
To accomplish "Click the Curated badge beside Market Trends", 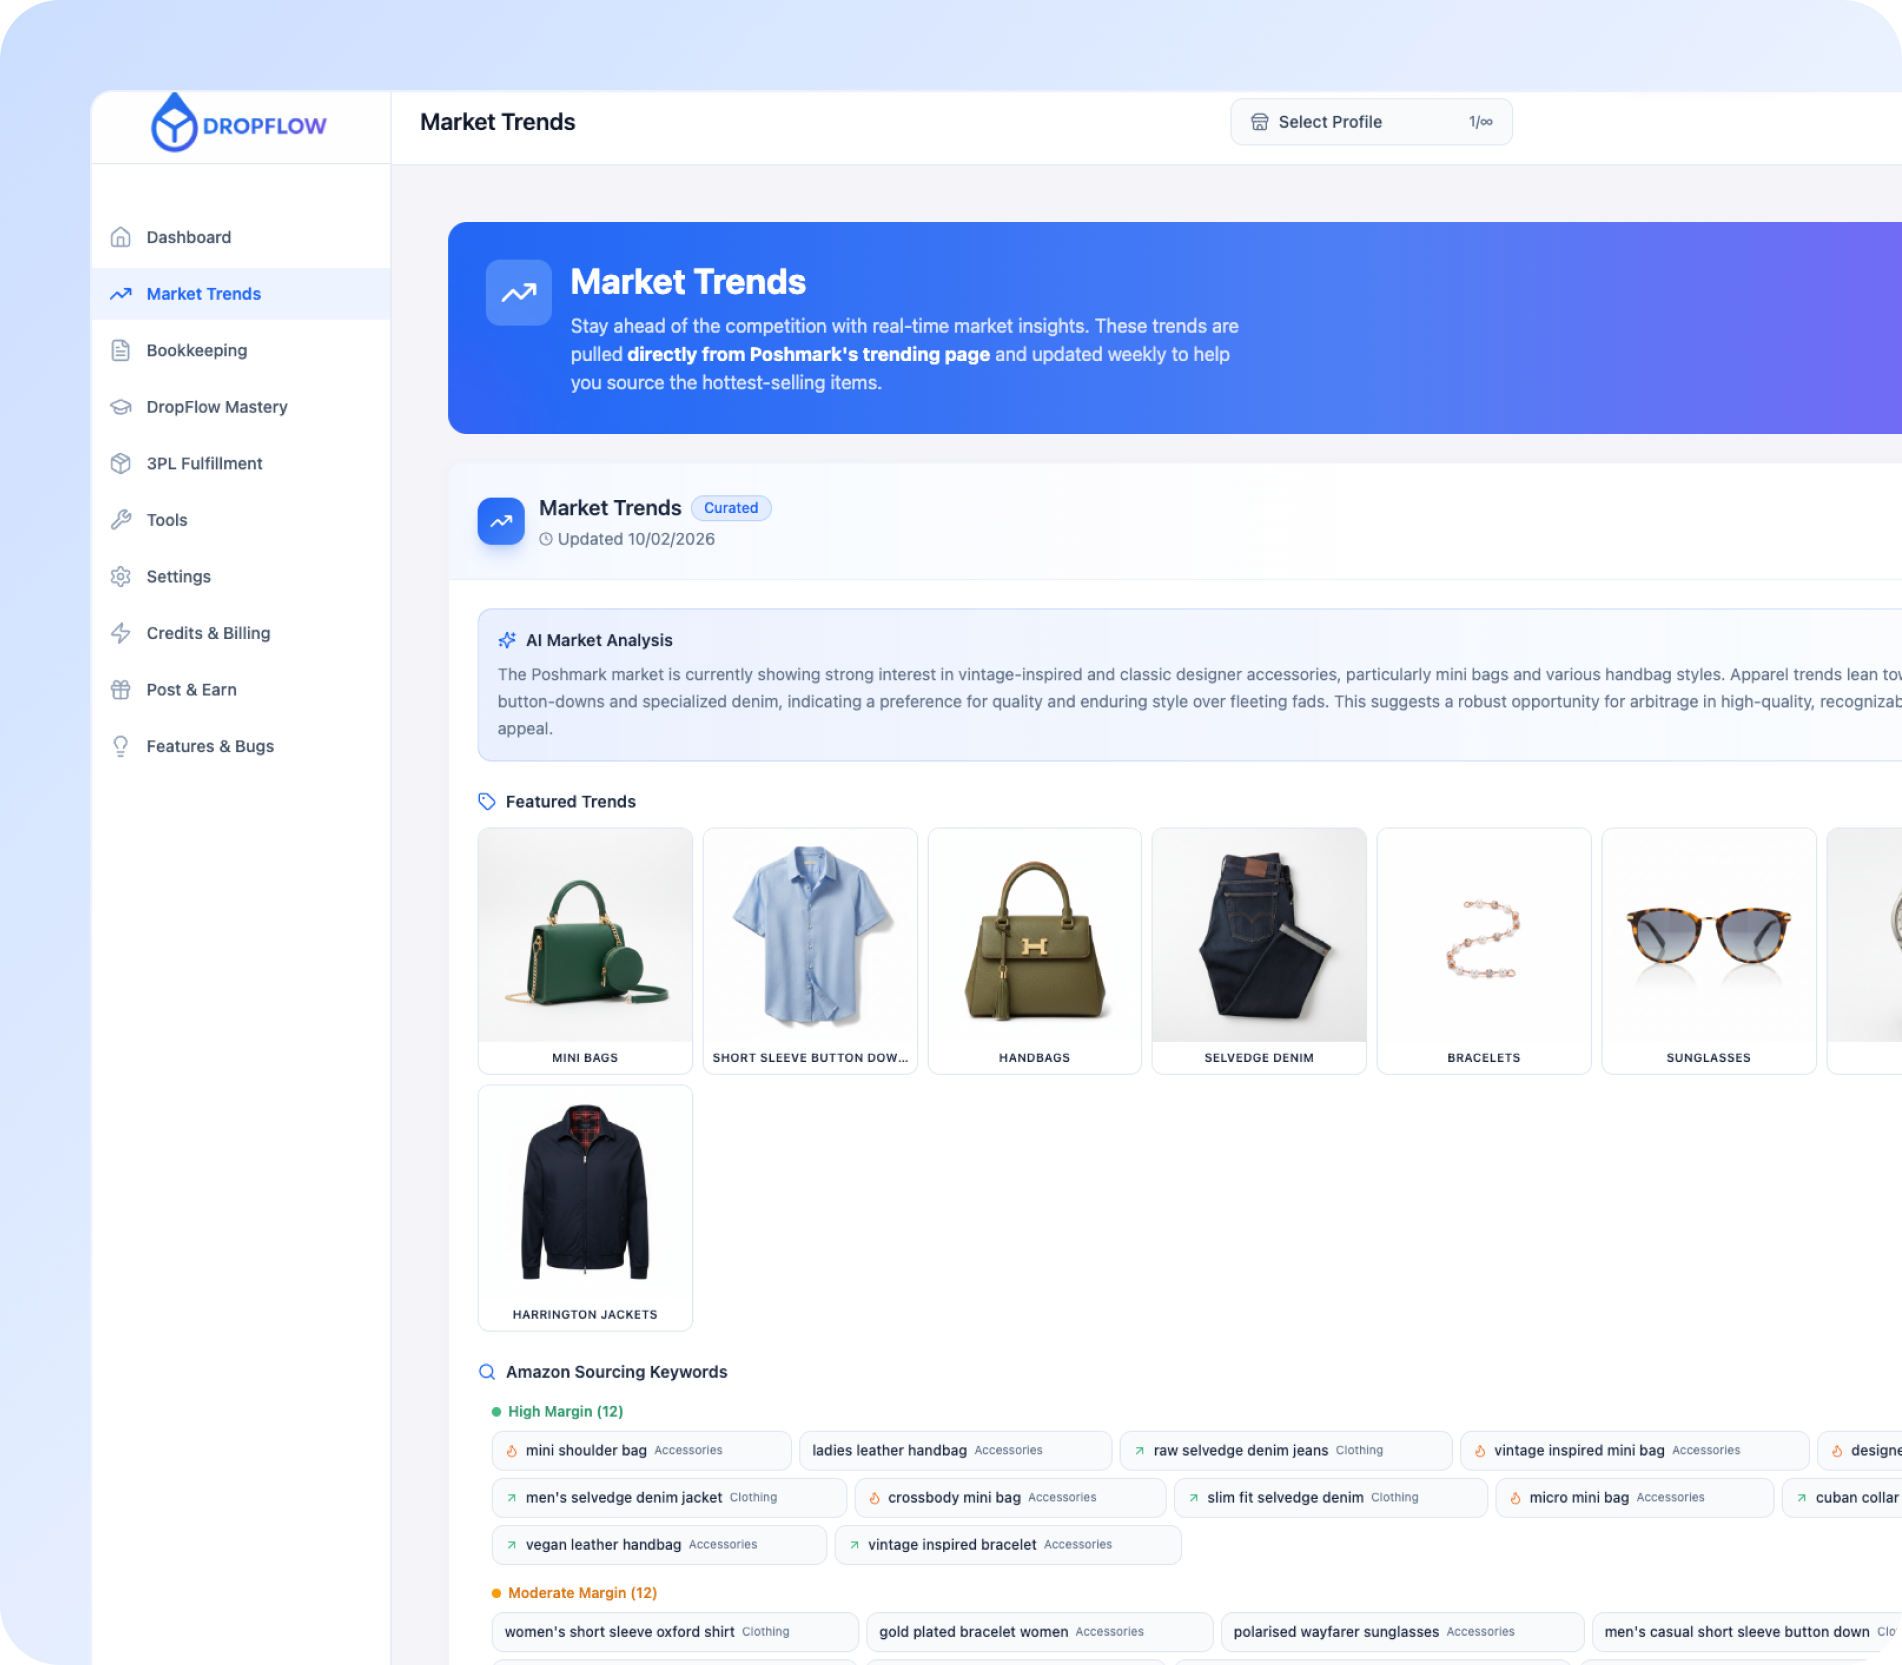I will tap(731, 508).
